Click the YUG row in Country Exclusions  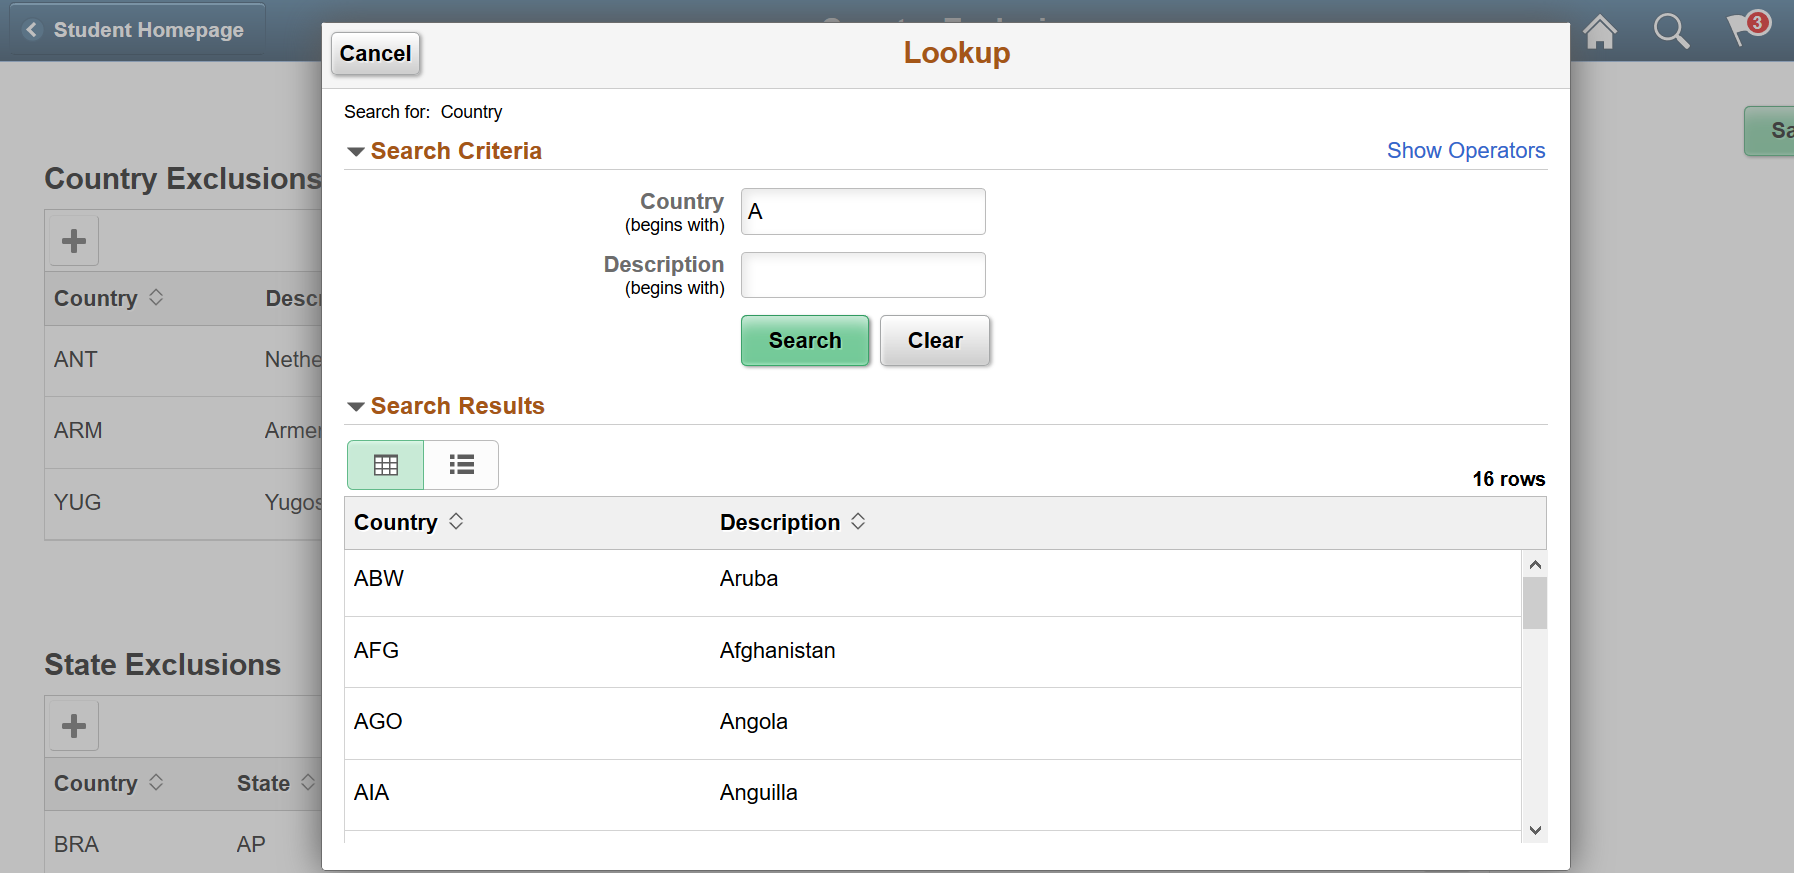pyautogui.click(x=183, y=503)
